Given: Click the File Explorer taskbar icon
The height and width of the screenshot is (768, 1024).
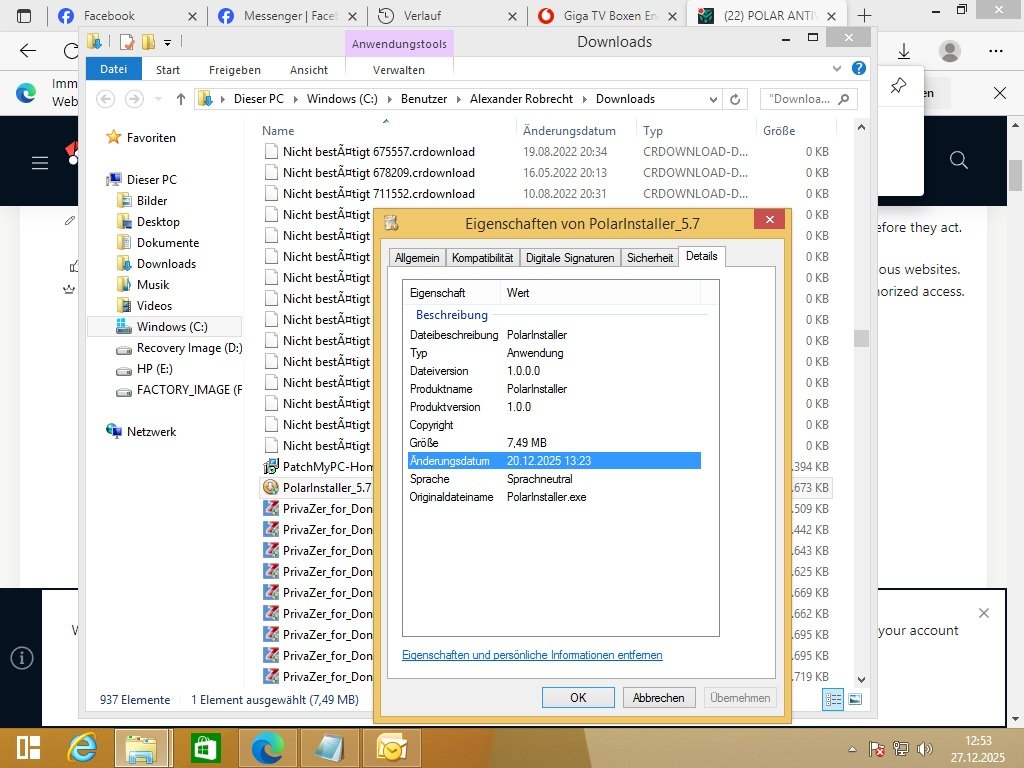Looking at the screenshot, I should coord(142,748).
